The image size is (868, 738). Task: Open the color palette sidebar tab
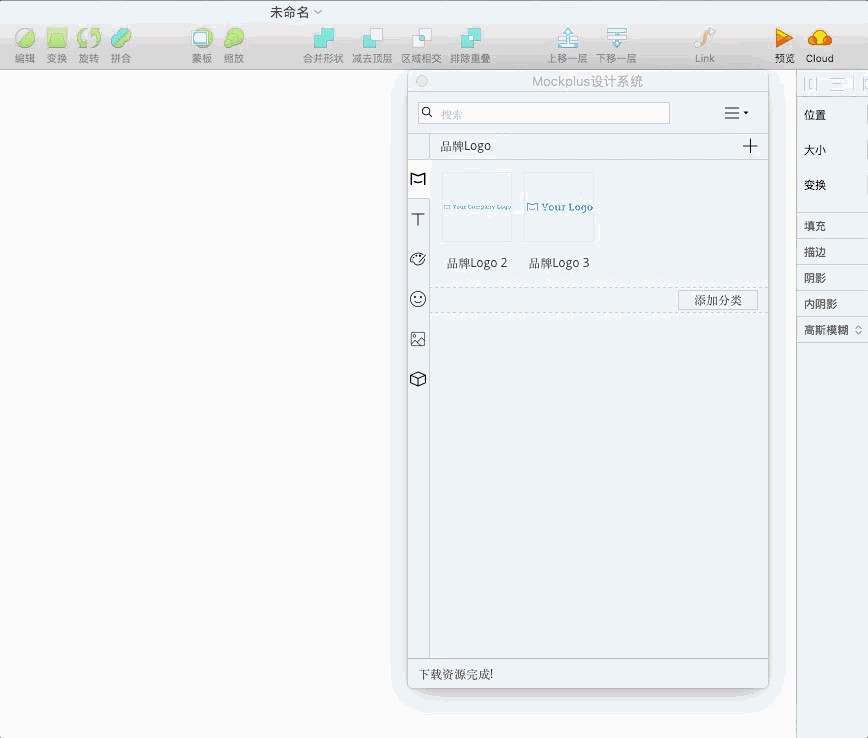coord(418,259)
